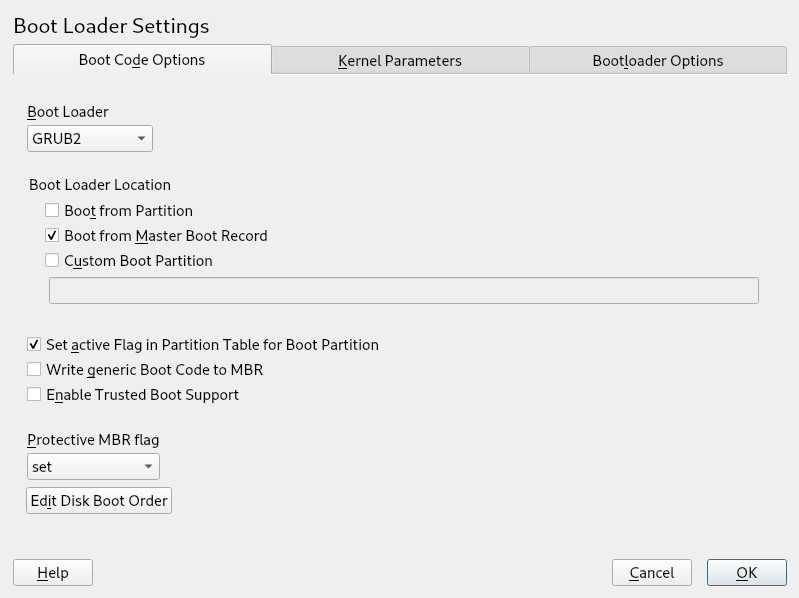The height and width of the screenshot is (598, 799).
Task: Click the Boot from Master Boot Record label
Action: [x=166, y=236]
